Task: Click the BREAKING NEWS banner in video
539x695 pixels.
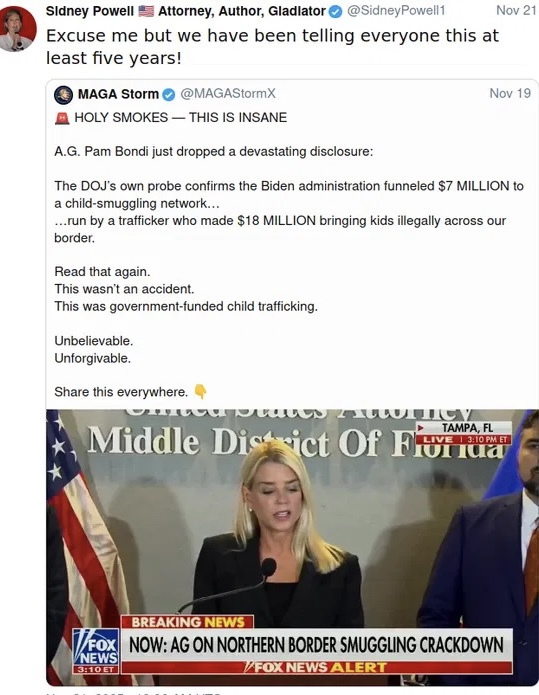Action: [x=187, y=621]
